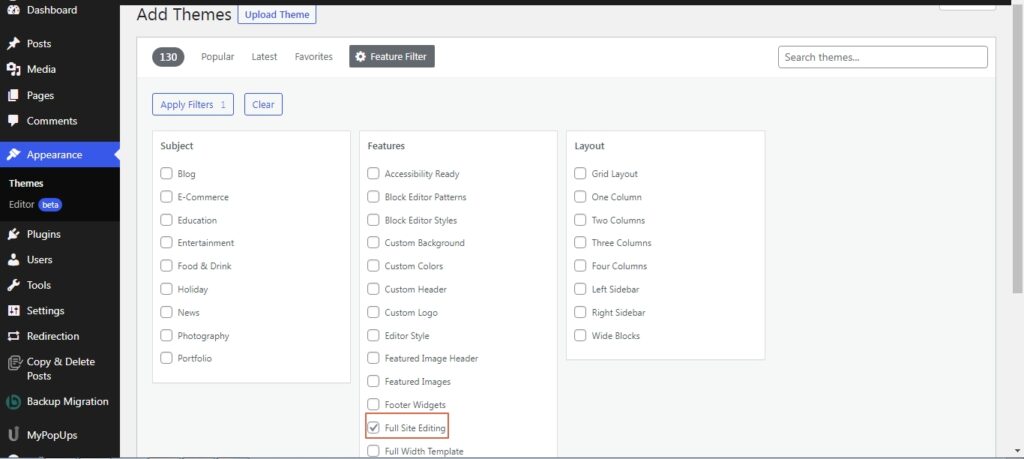Tick Featured Image Header checkbox
The width and height of the screenshot is (1024, 459).
click(x=374, y=358)
